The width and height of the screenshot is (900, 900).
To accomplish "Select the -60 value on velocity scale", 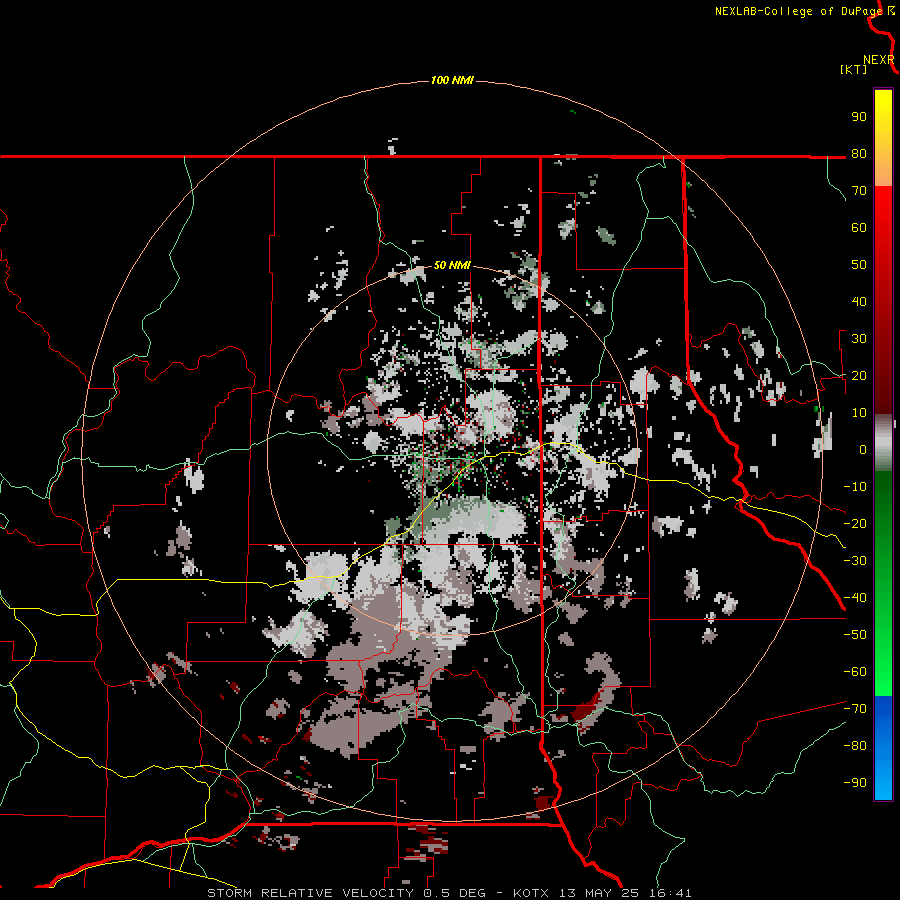I will [x=855, y=672].
